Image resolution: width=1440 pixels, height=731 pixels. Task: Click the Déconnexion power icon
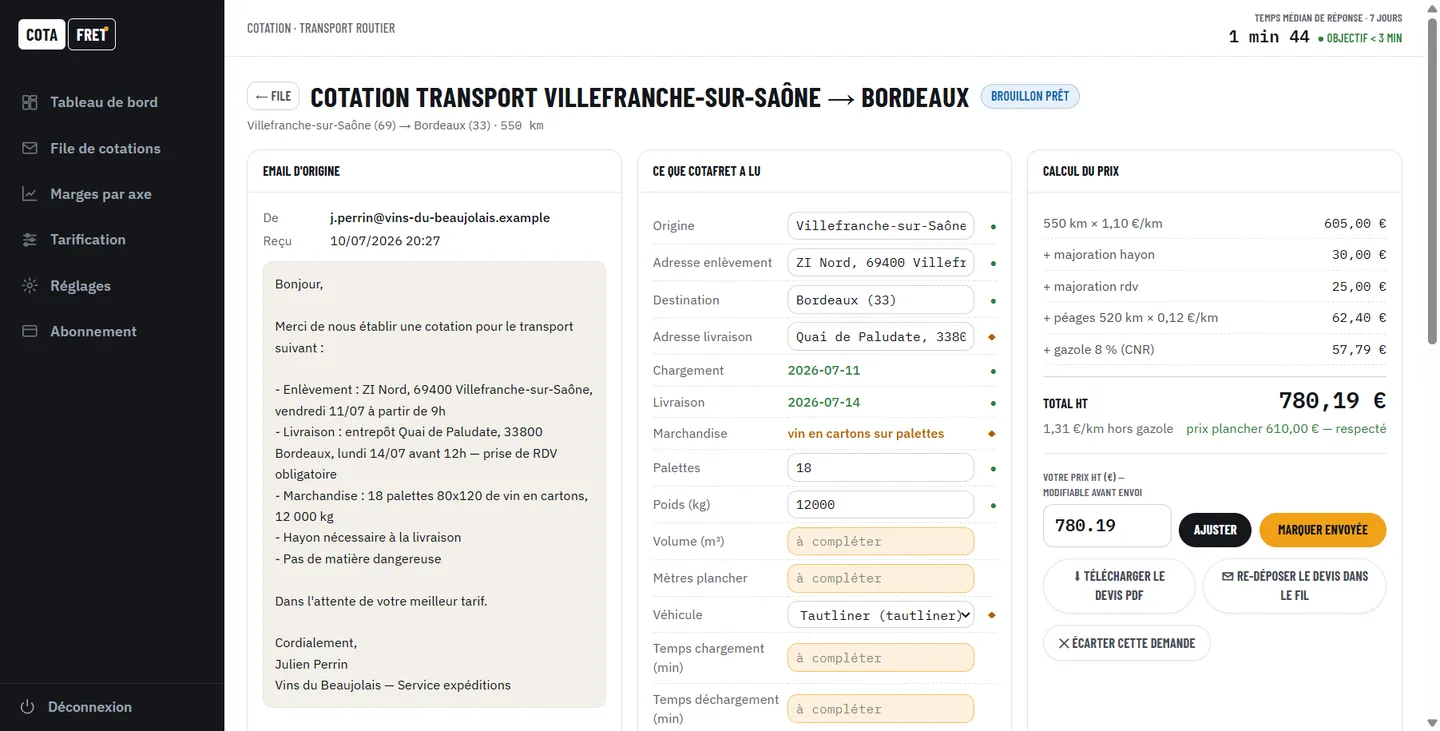28,707
